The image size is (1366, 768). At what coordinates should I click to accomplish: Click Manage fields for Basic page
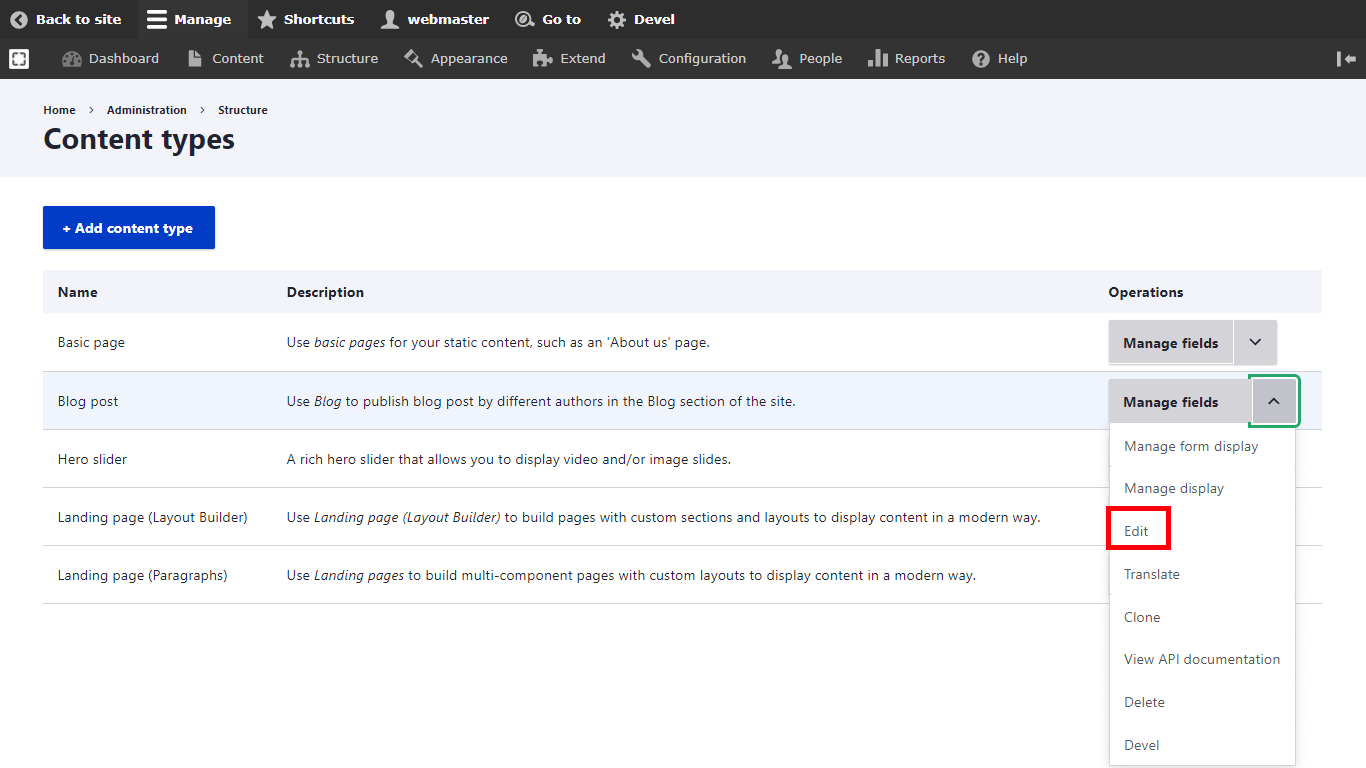(x=1170, y=343)
